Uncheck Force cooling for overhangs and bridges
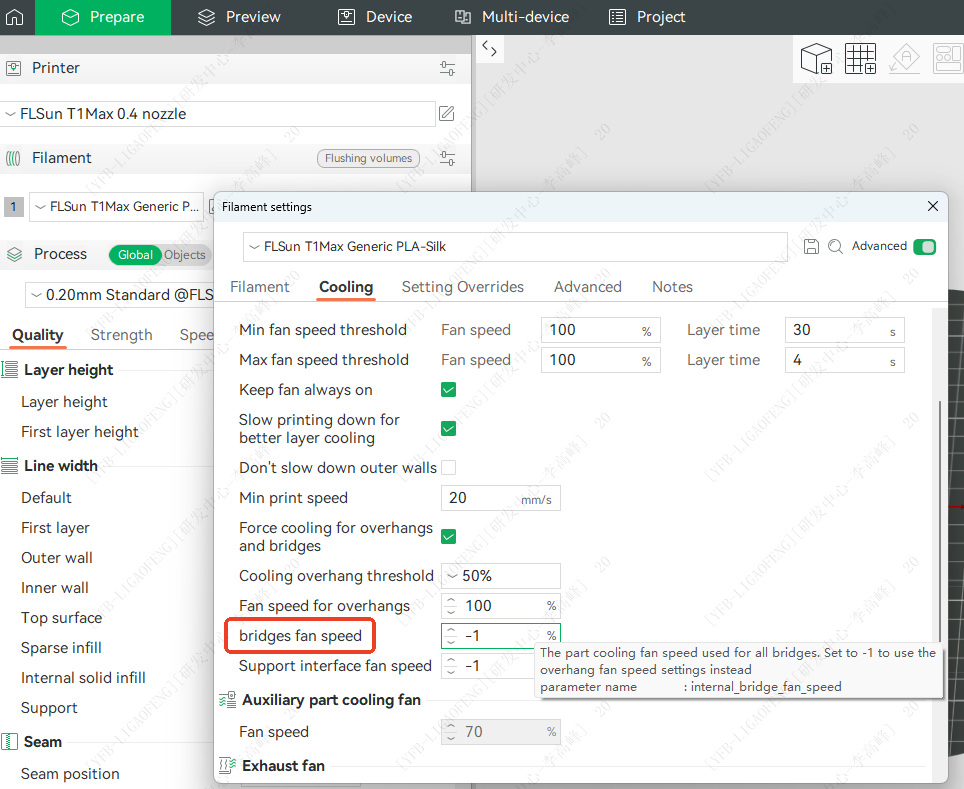Viewport: 964px width, 789px height. pyautogui.click(x=449, y=537)
